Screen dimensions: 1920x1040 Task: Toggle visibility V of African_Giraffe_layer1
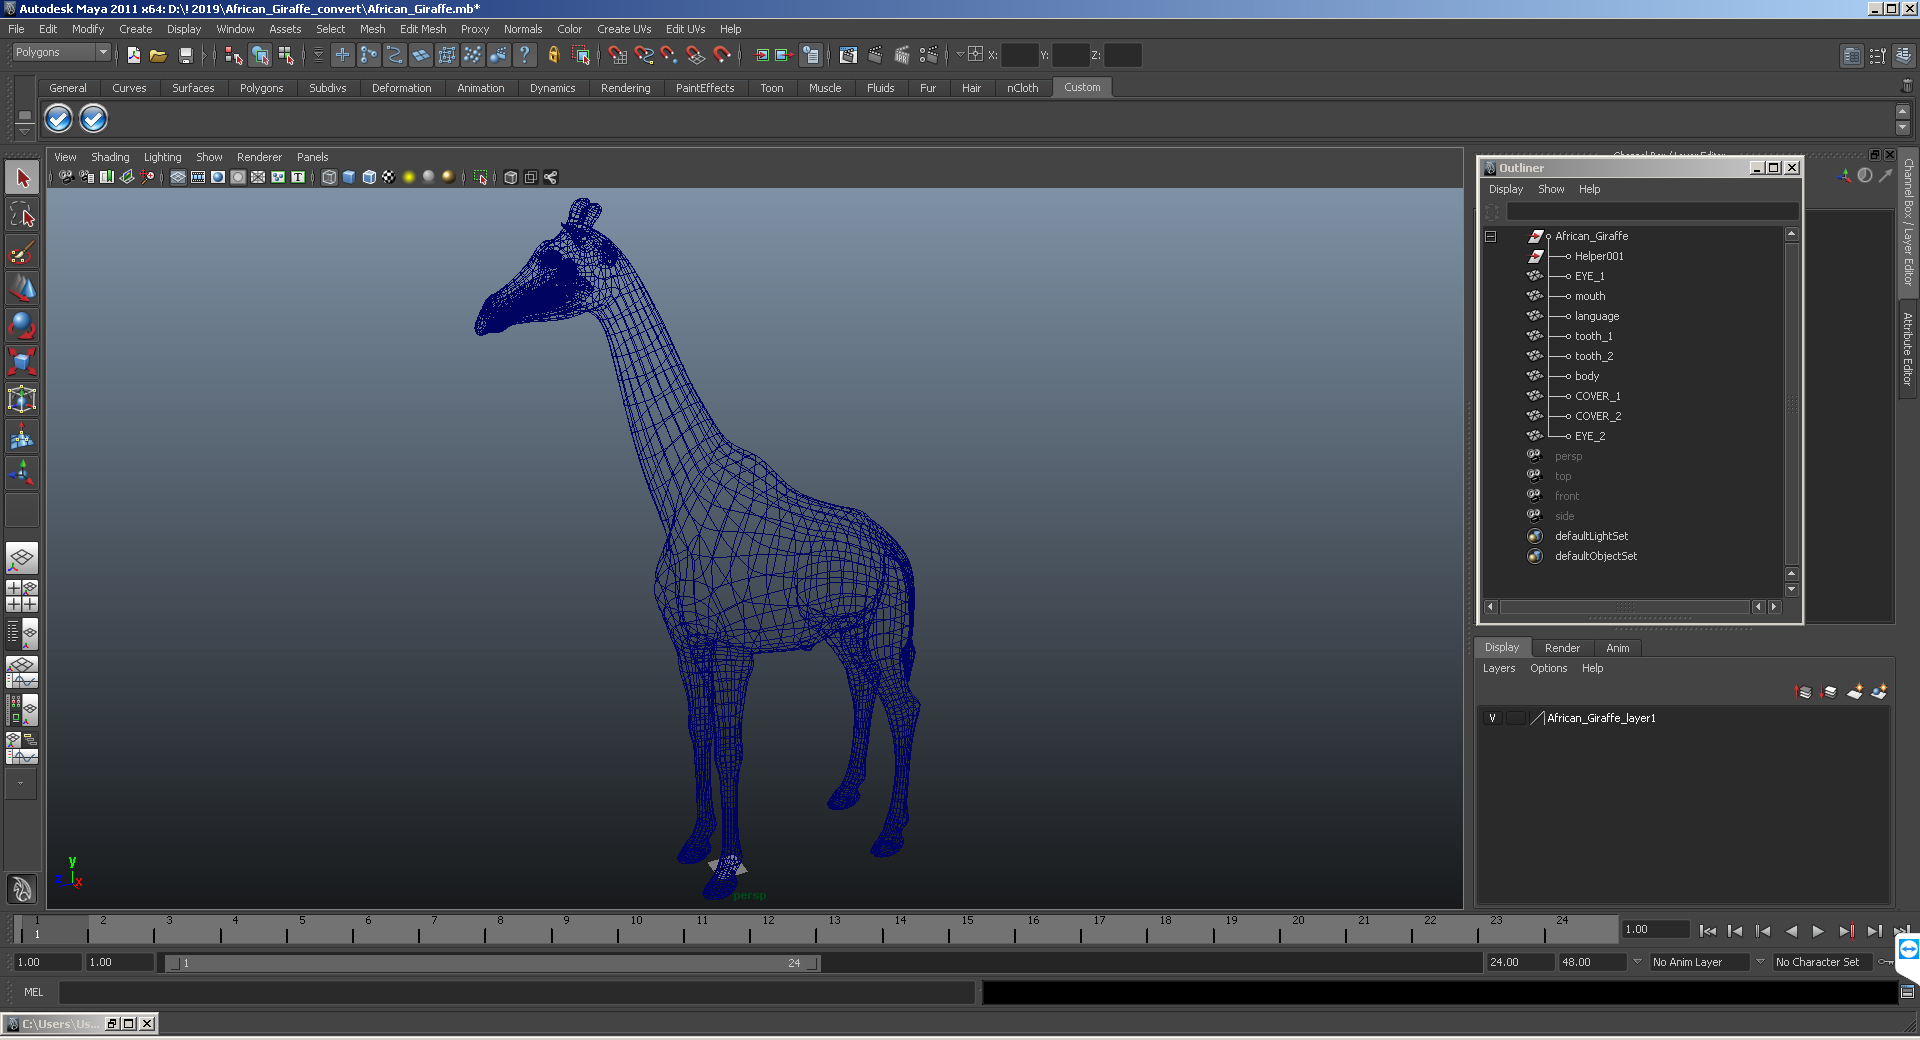click(x=1493, y=718)
